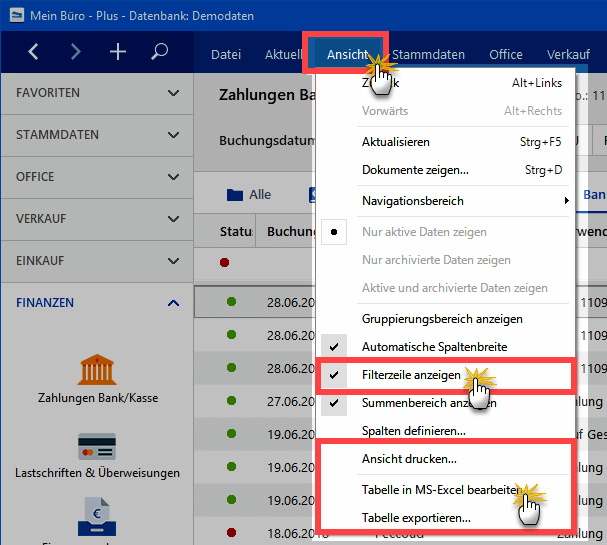Toggle Automatische Spaltenbreite checkmark

point(334,347)
